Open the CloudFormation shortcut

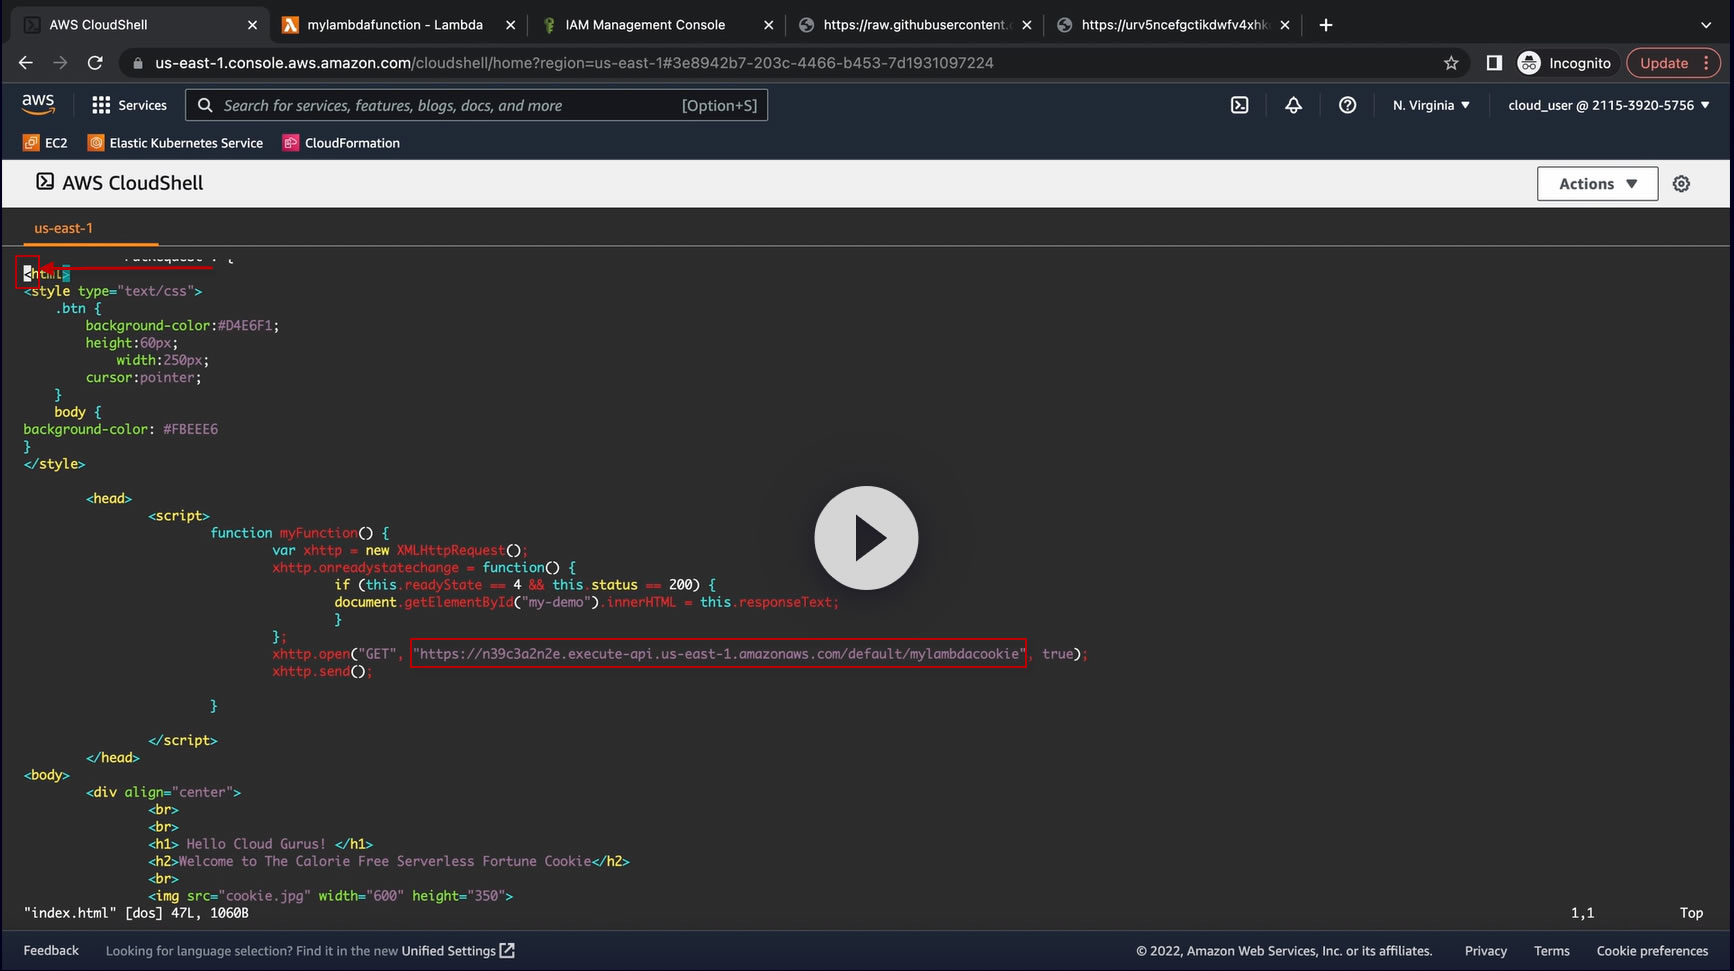pos(341,143)
